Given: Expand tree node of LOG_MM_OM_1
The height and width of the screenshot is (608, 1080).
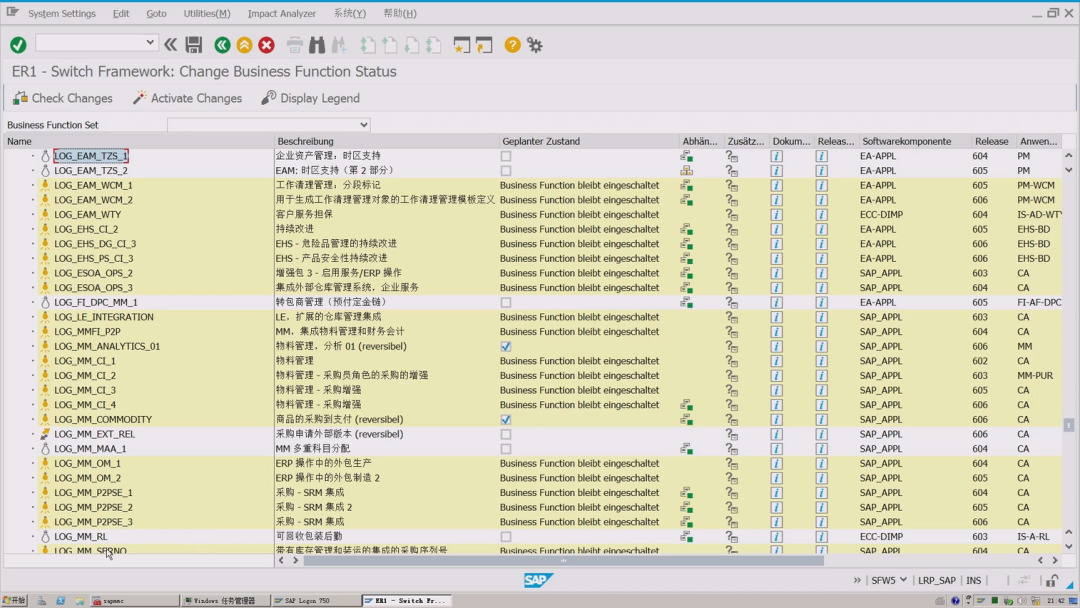Looking at the screenshot, I should 32,463.
